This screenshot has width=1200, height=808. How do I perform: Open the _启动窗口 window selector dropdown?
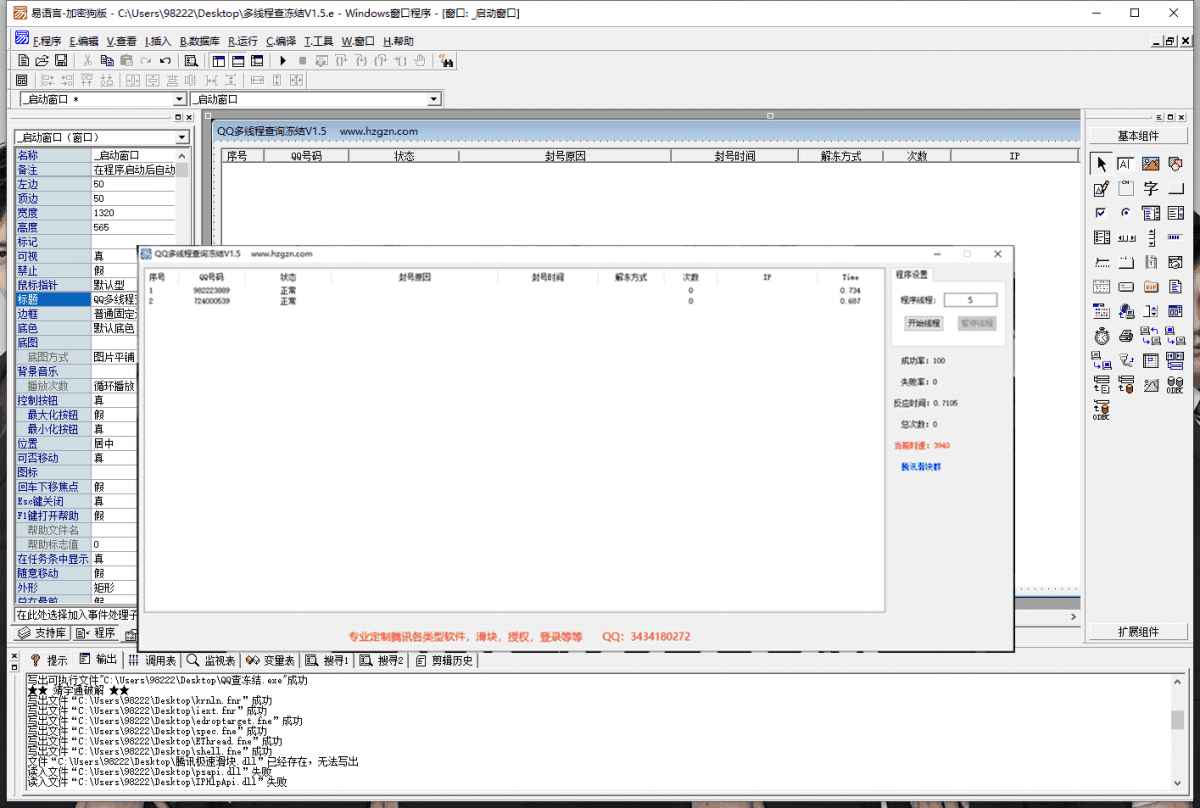coord(178,99)
